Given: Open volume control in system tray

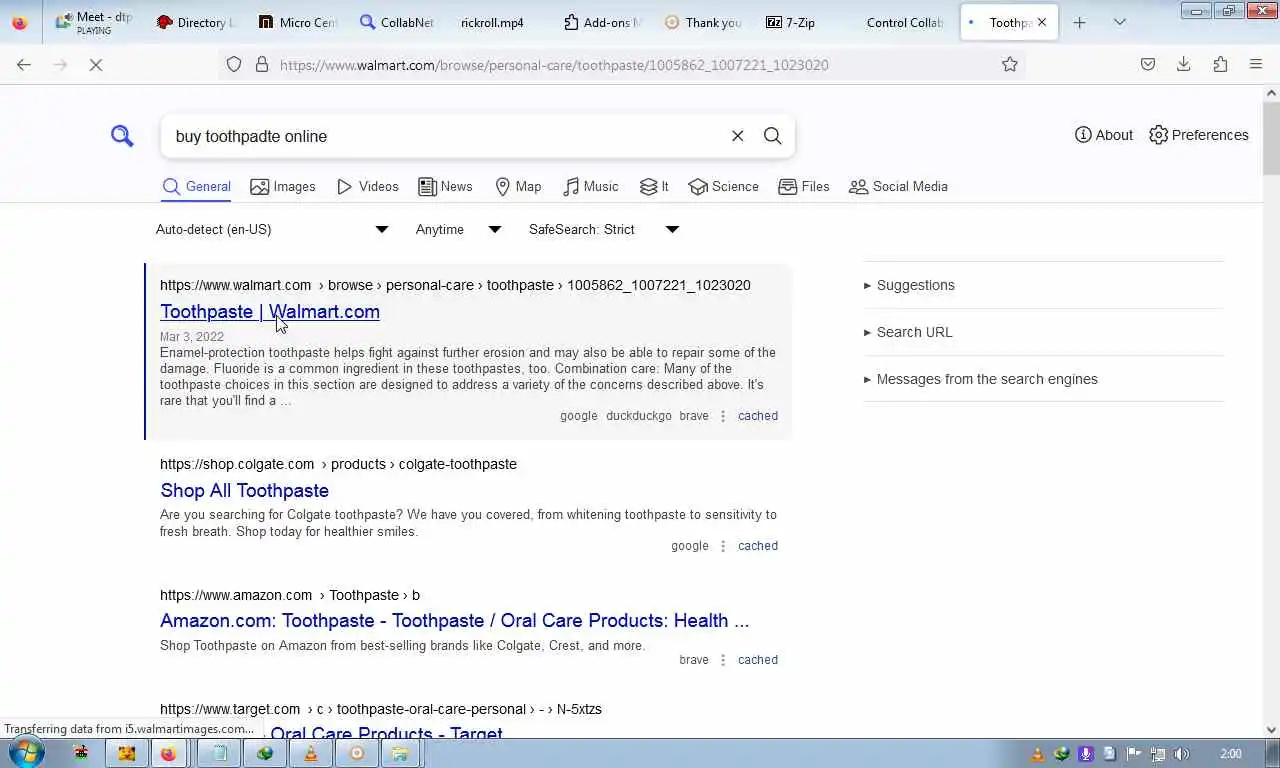Looking at the screenshot, I should coord(1182,754).
